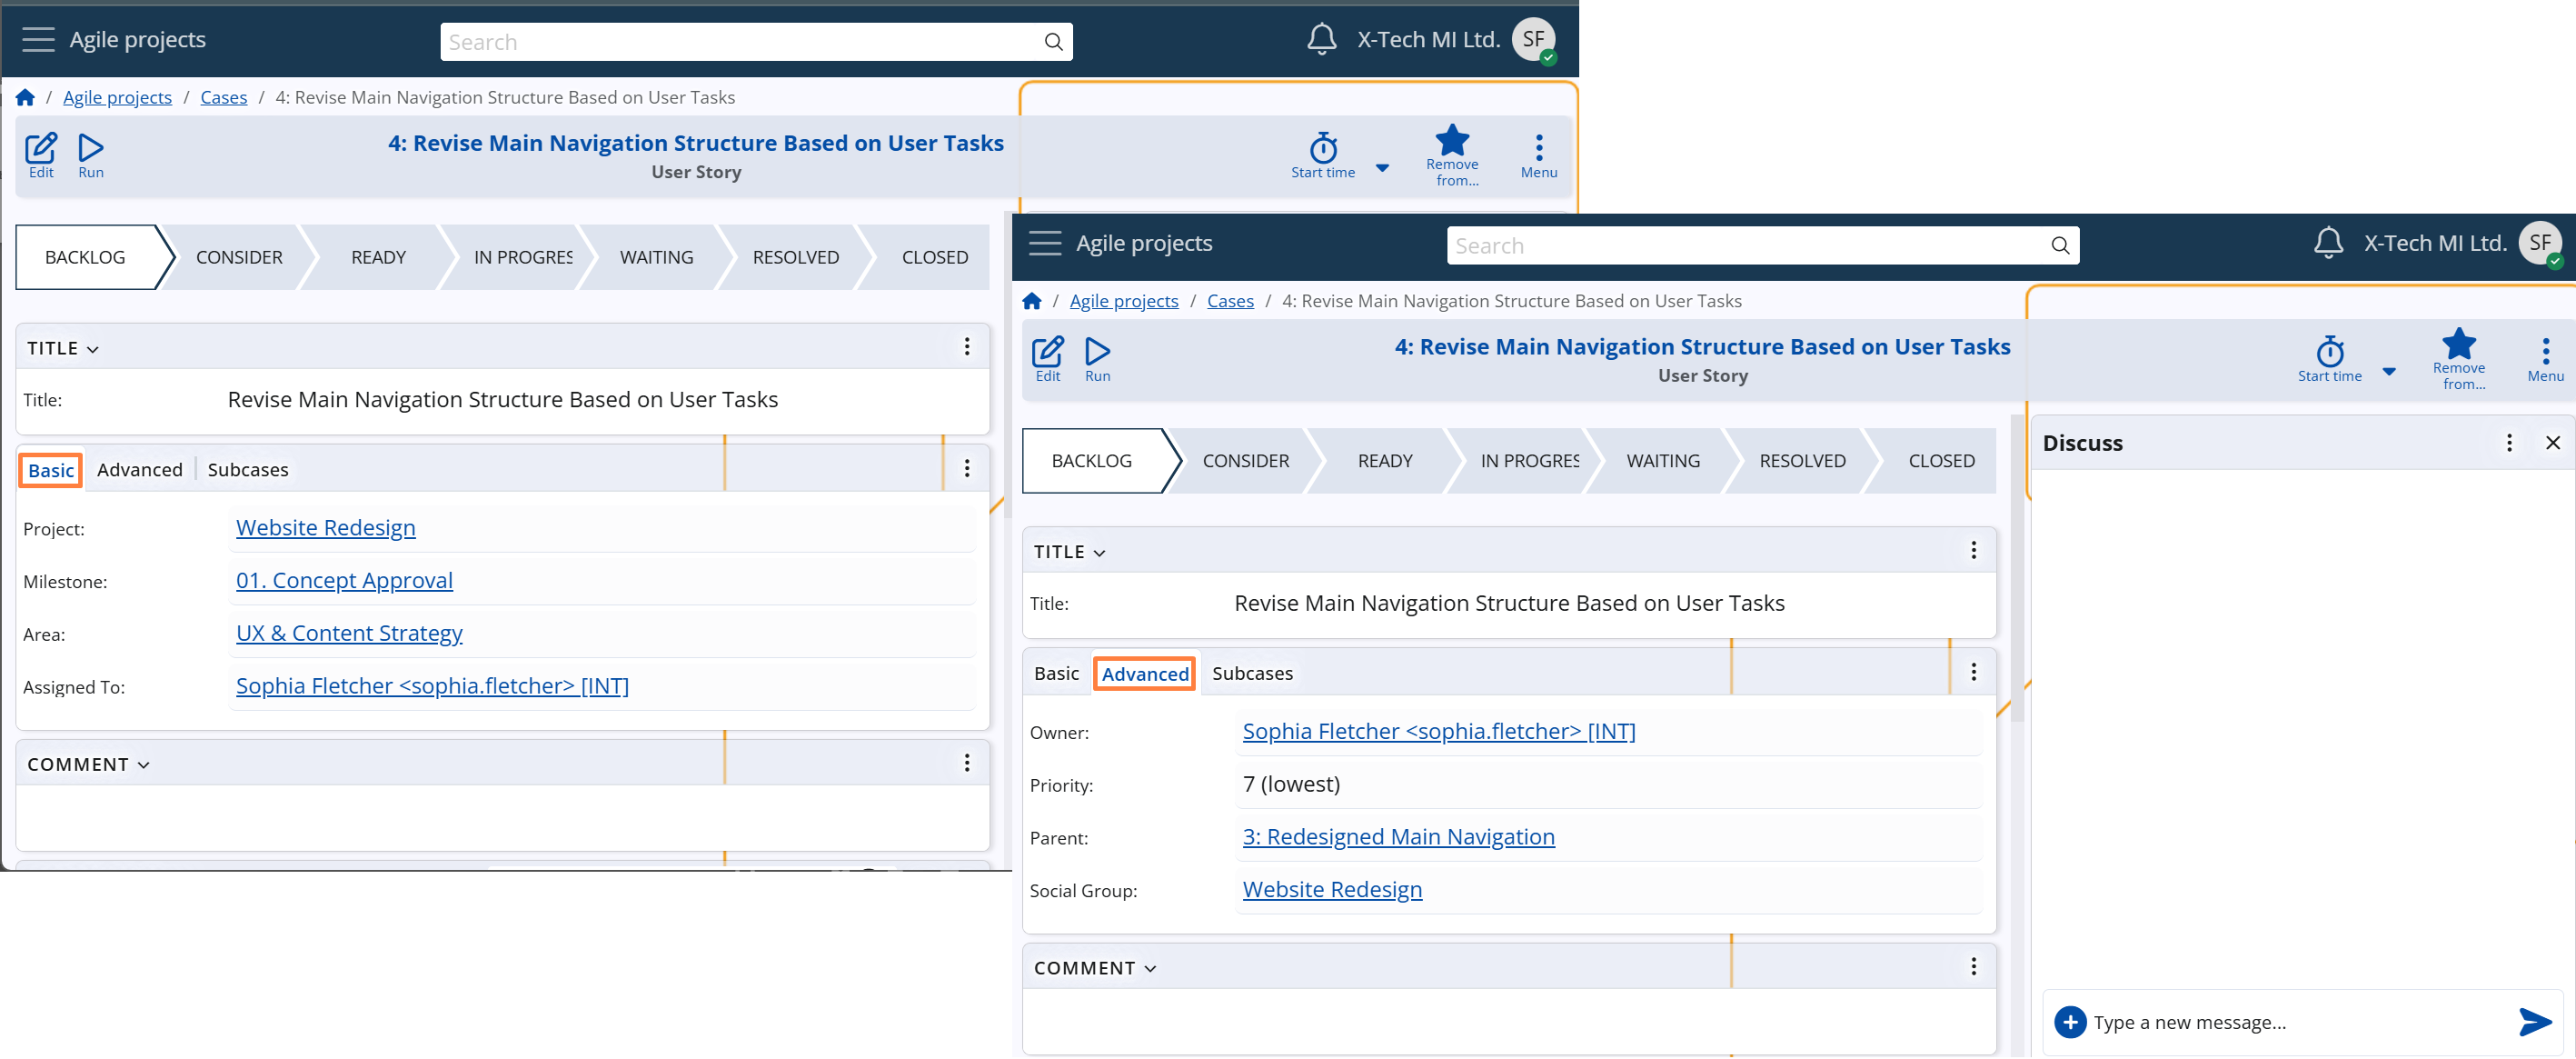This screenshot has width=2576, height=1059.
Task: Switch to Advanced tab in left window
Action: click(139, 470)
